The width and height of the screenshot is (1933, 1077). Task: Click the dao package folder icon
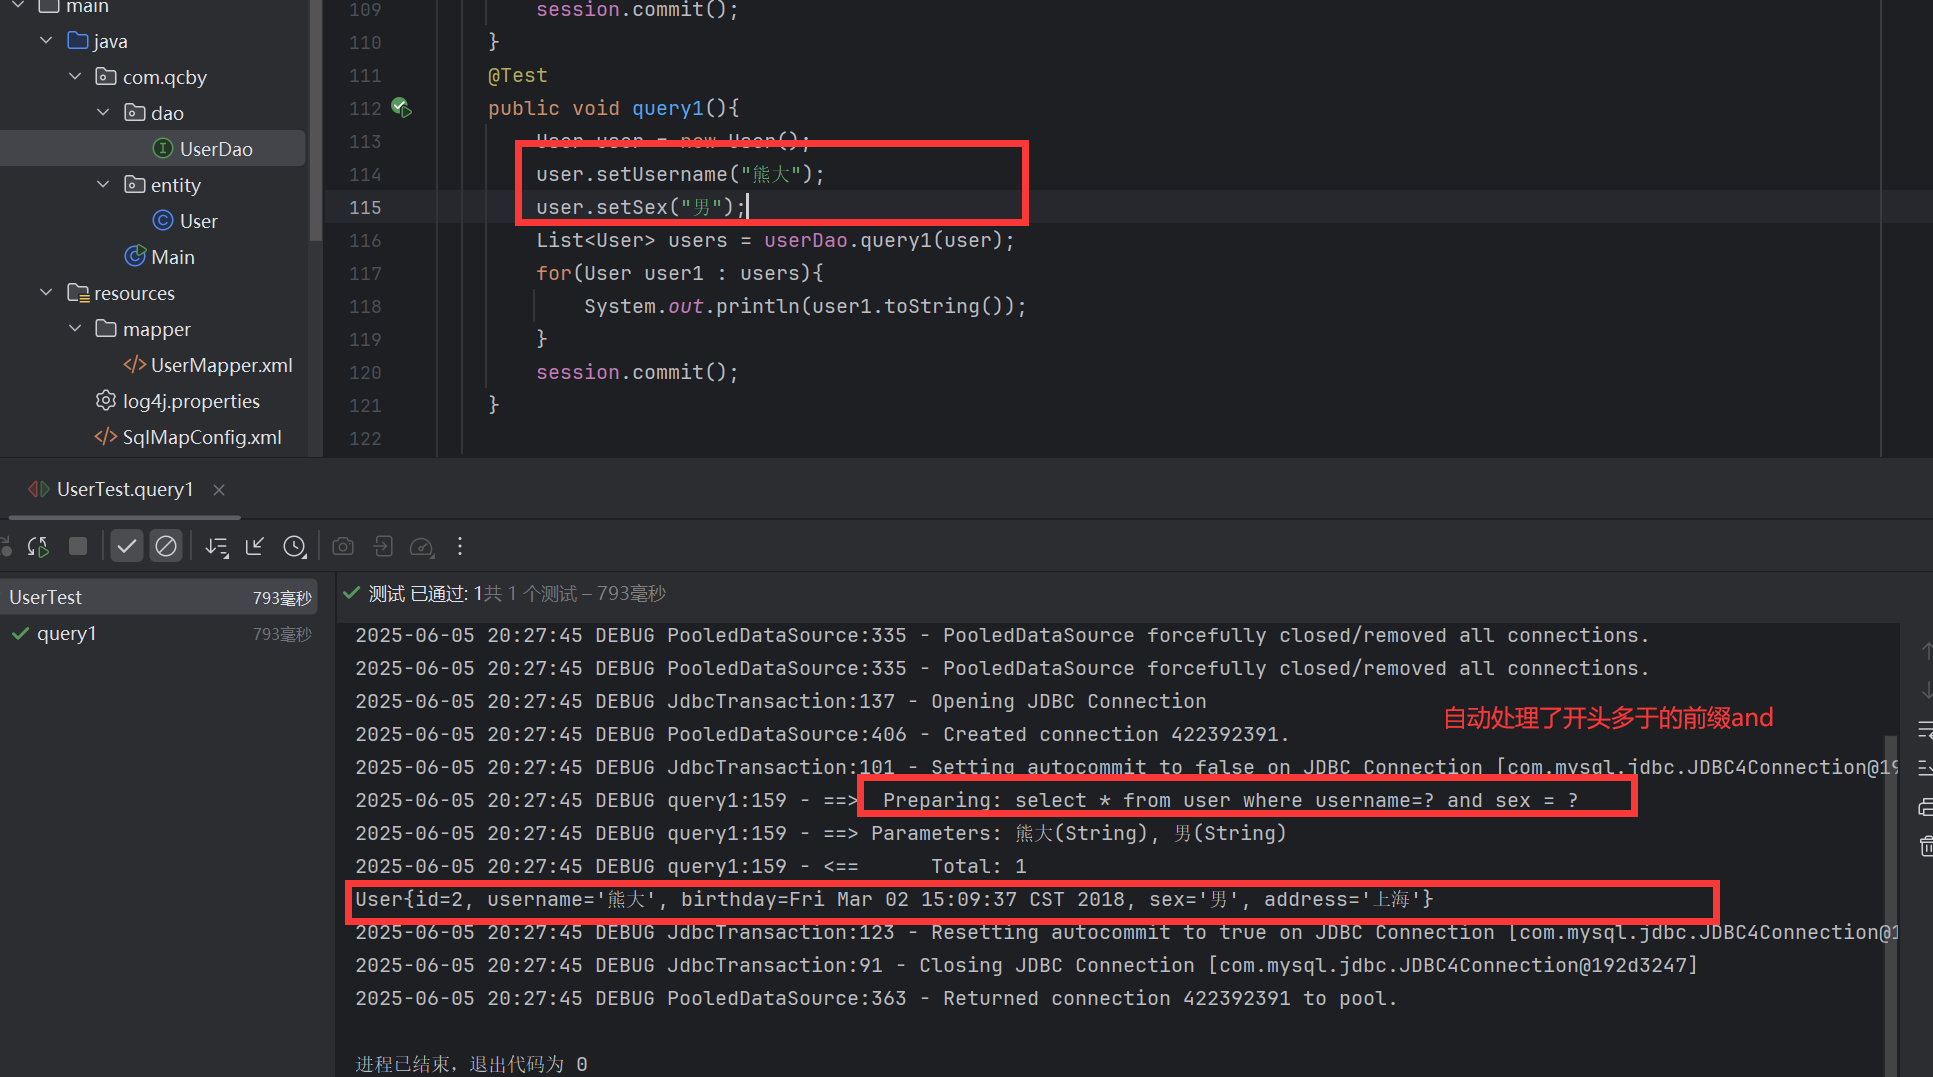(135, 112)
